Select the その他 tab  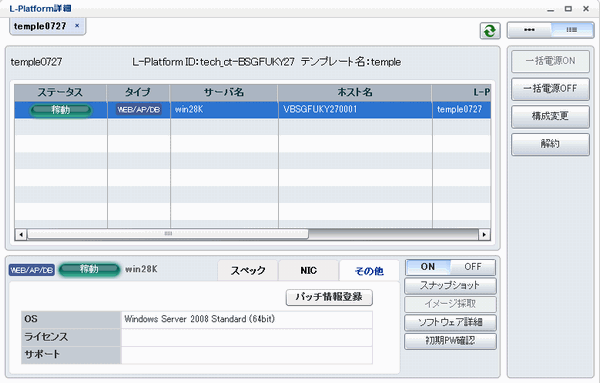(x=369, y=271)
